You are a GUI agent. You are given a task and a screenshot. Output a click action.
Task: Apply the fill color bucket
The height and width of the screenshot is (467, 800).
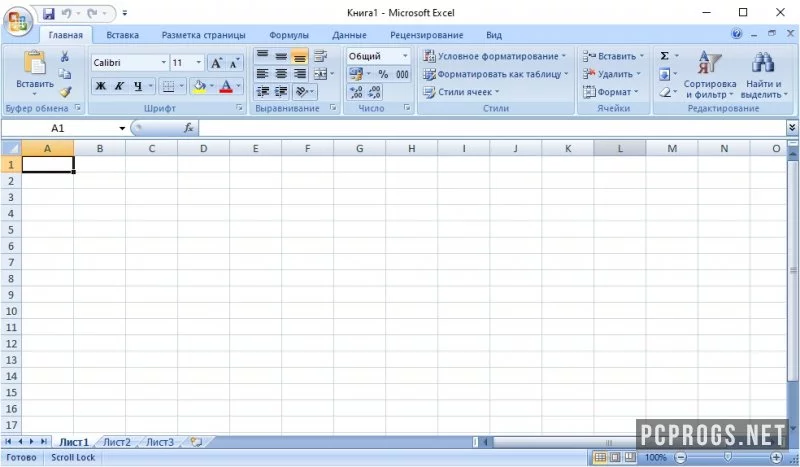199,86
